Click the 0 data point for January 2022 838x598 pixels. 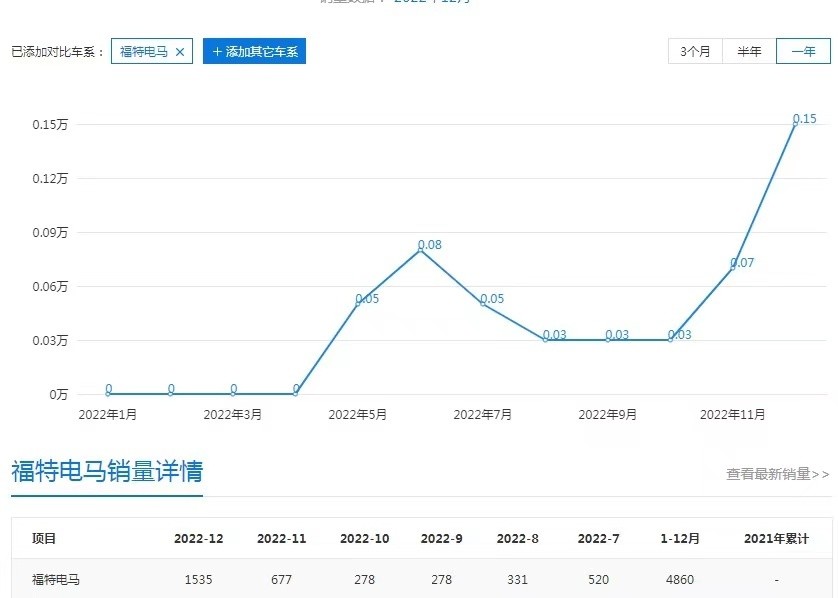coord(108,394)
